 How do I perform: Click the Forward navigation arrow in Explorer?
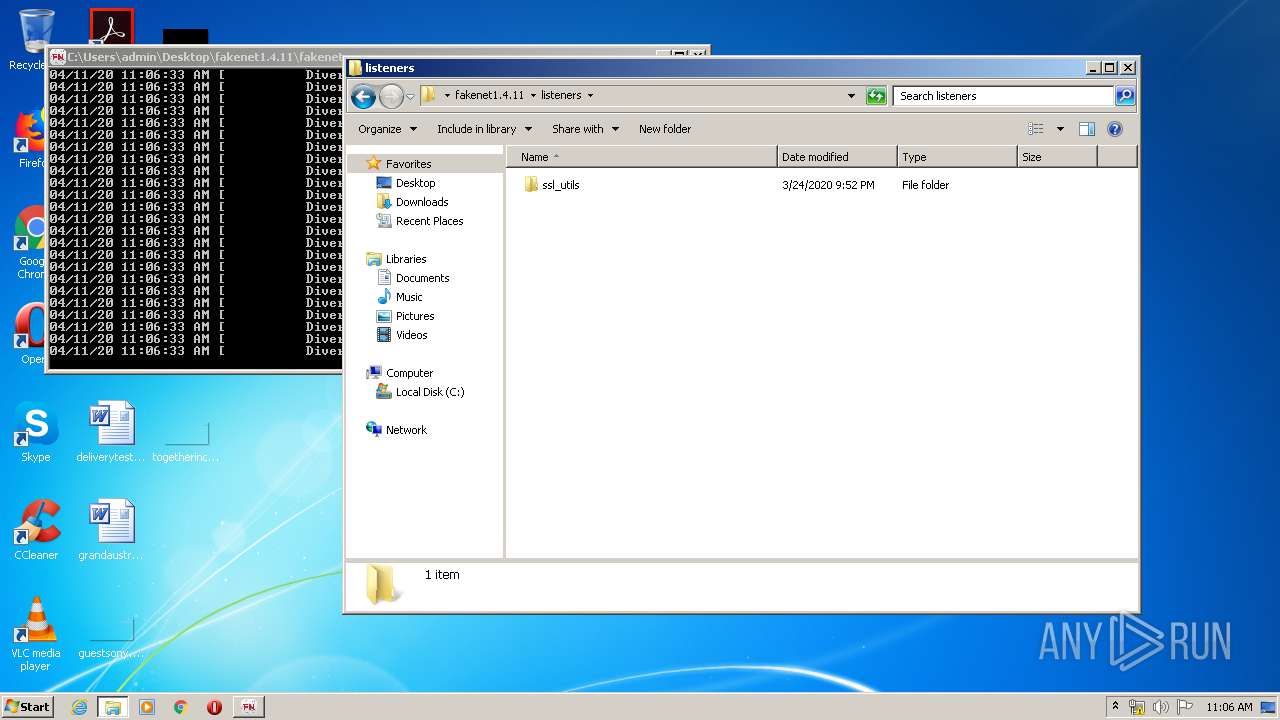point(391,96)
